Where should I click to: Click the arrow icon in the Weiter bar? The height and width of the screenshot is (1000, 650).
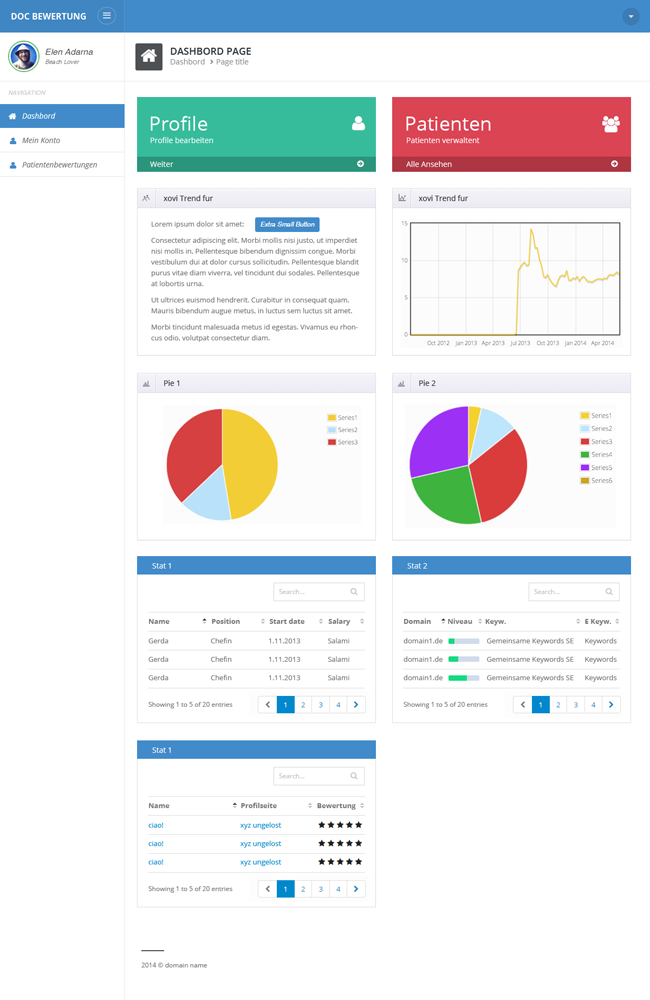[x=360, y=164]
